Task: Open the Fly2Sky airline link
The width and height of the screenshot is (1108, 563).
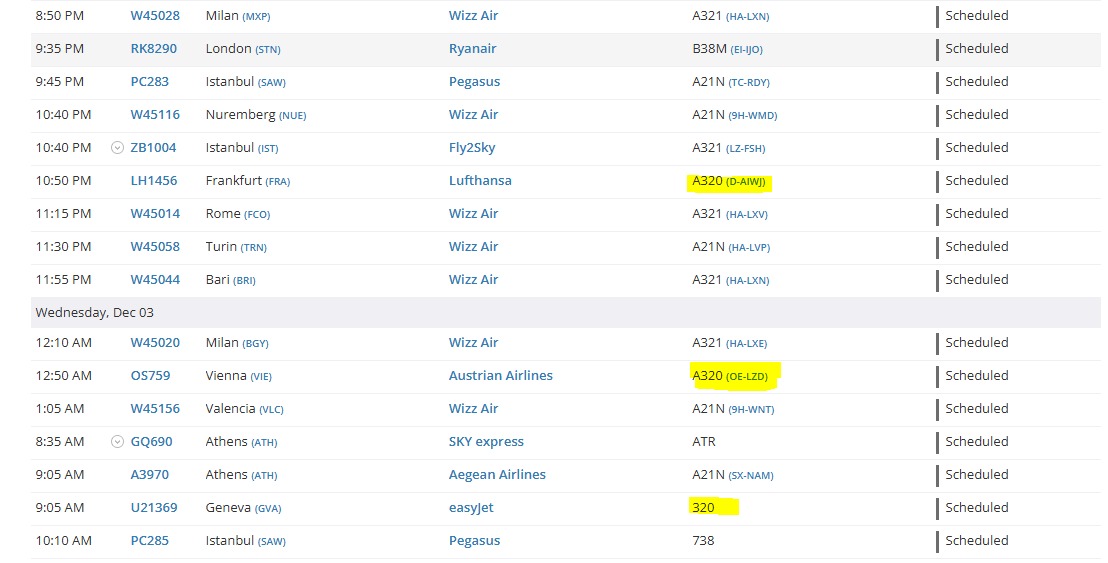Action: [472, 148]
